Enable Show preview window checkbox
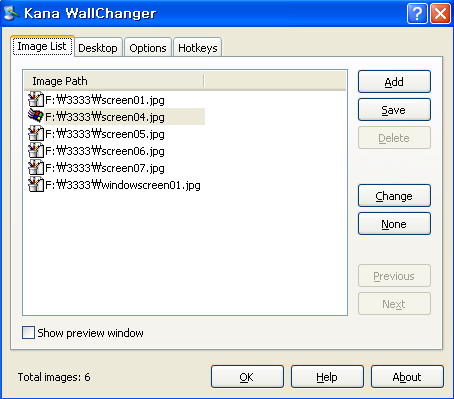This screenshot has height=399, width=454. [x=28, y=332]
